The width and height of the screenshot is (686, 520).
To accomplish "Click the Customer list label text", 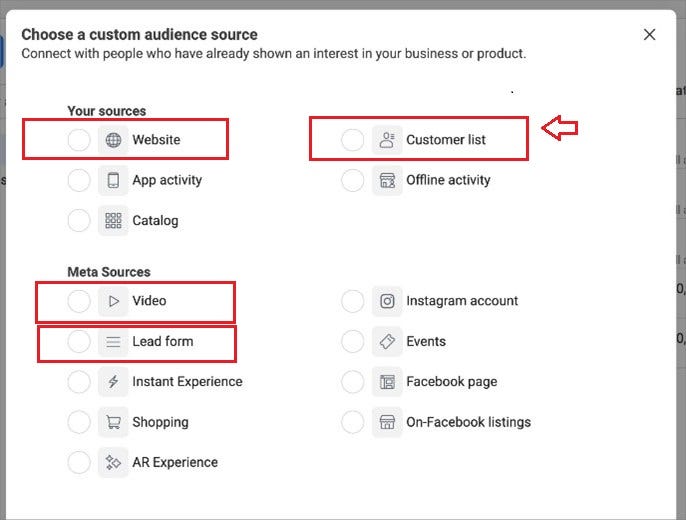I will 446,140.
